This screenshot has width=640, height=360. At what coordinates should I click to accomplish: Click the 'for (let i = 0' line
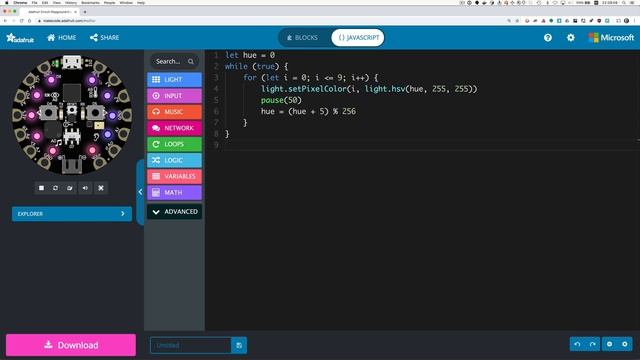311,78
